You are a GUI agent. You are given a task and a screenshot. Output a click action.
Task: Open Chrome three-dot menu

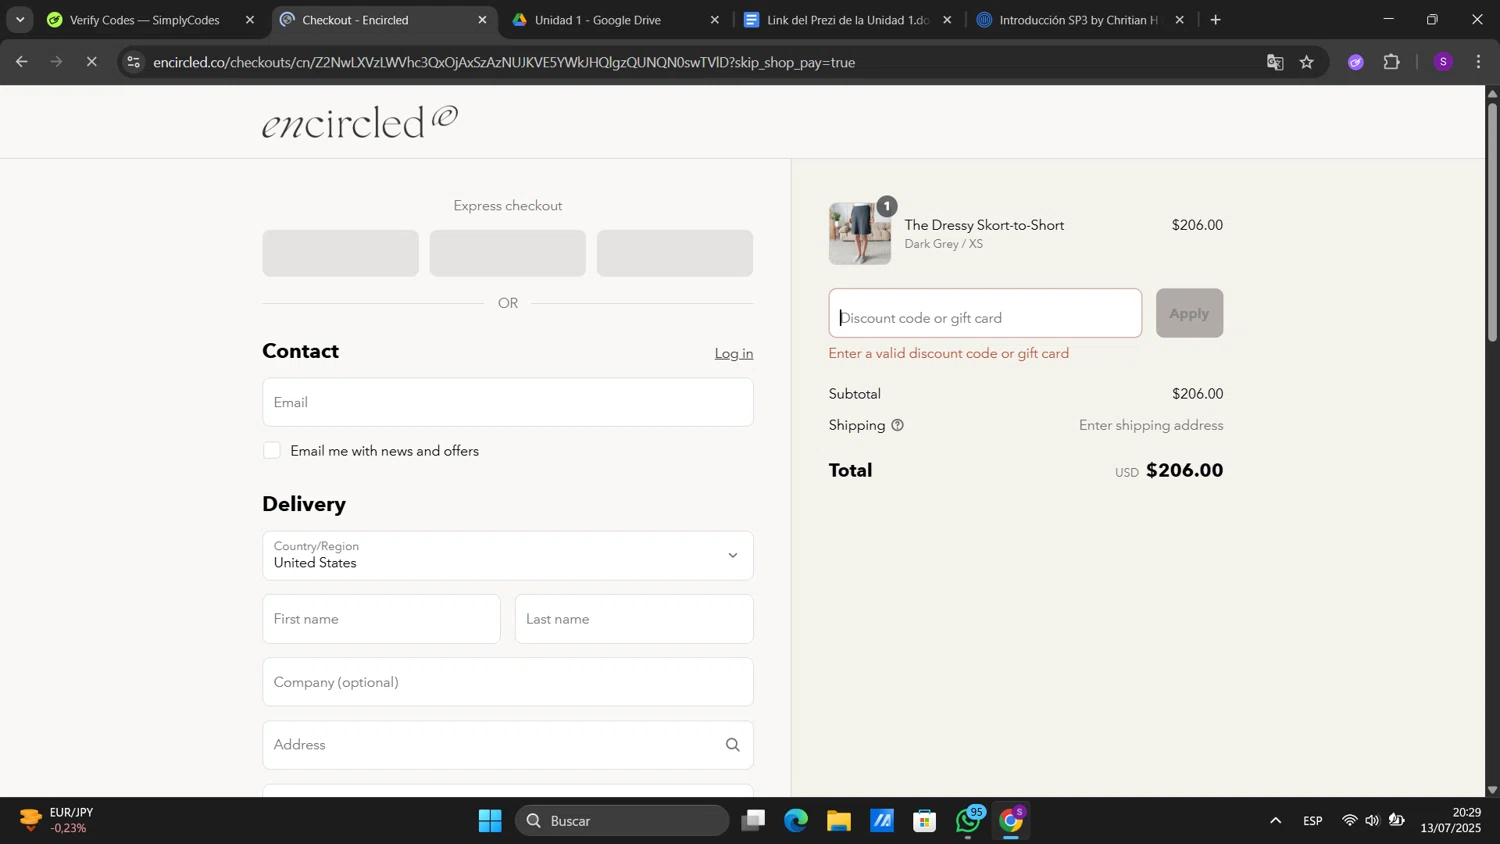1479,62
